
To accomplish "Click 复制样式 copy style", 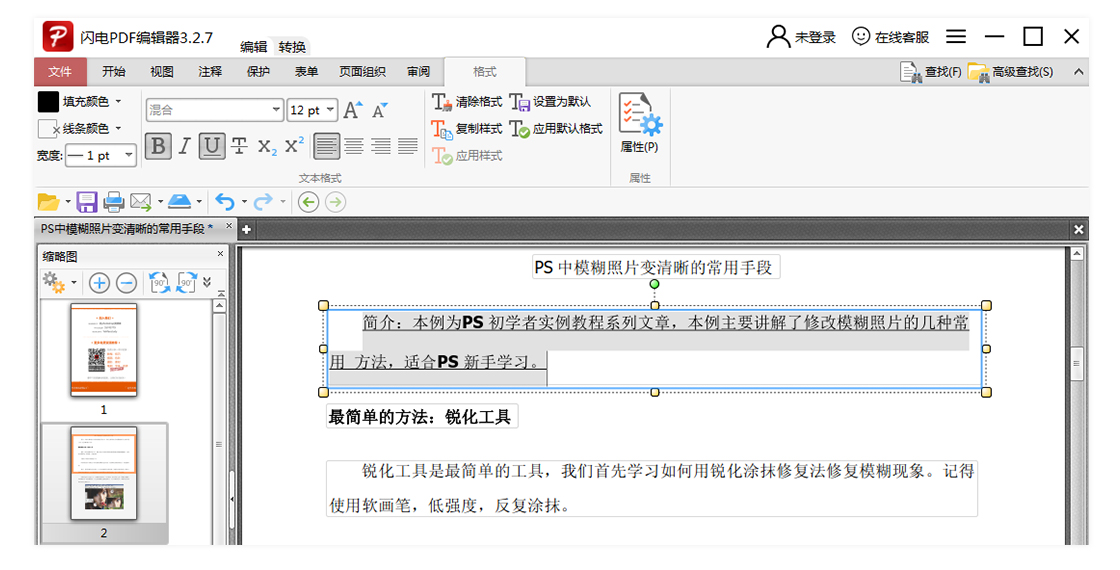I will (467, 129).
